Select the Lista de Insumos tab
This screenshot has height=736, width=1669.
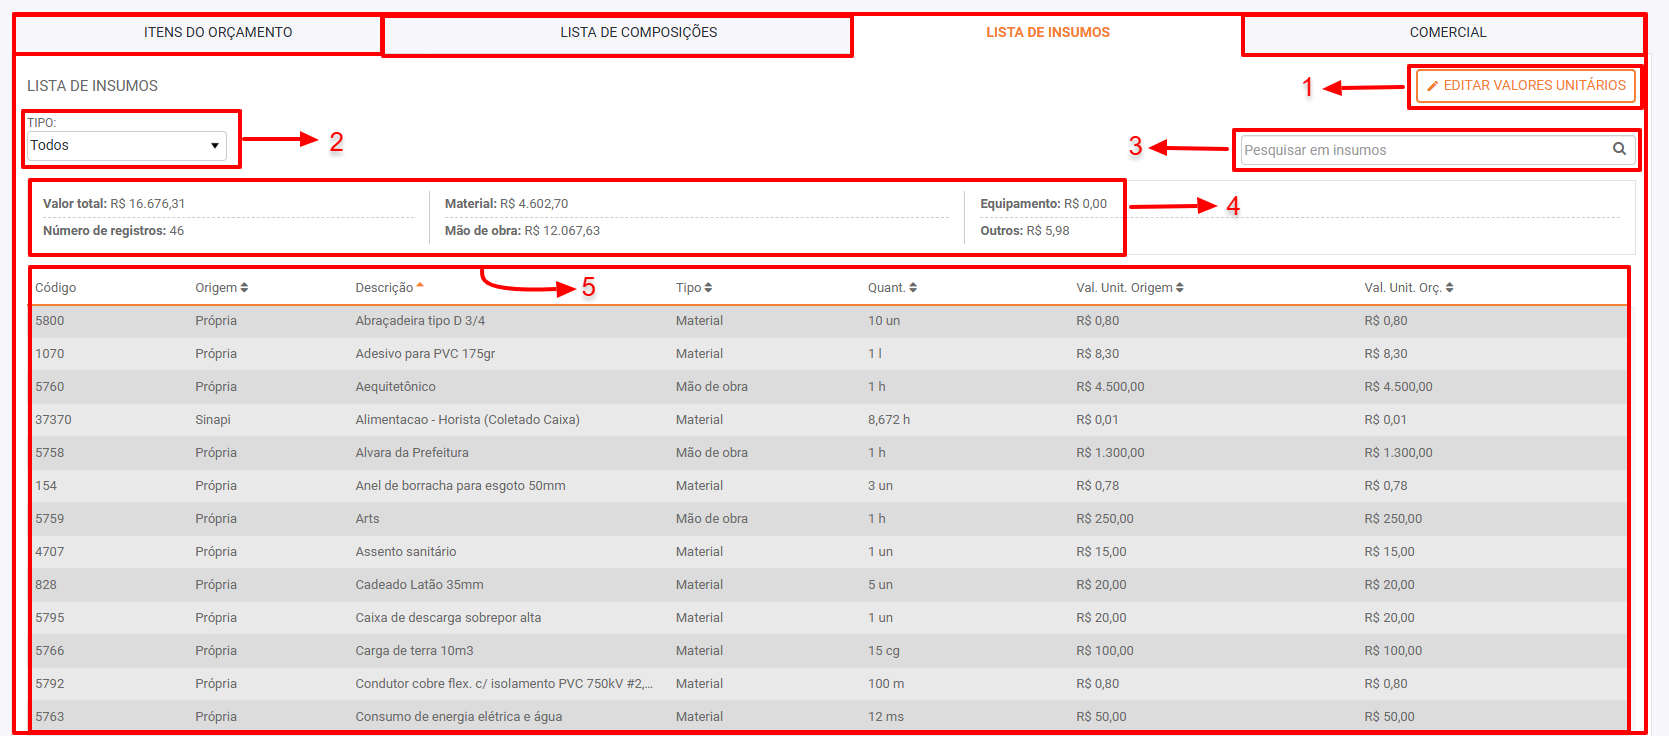pyautogui.click(x=1047, y=32)
